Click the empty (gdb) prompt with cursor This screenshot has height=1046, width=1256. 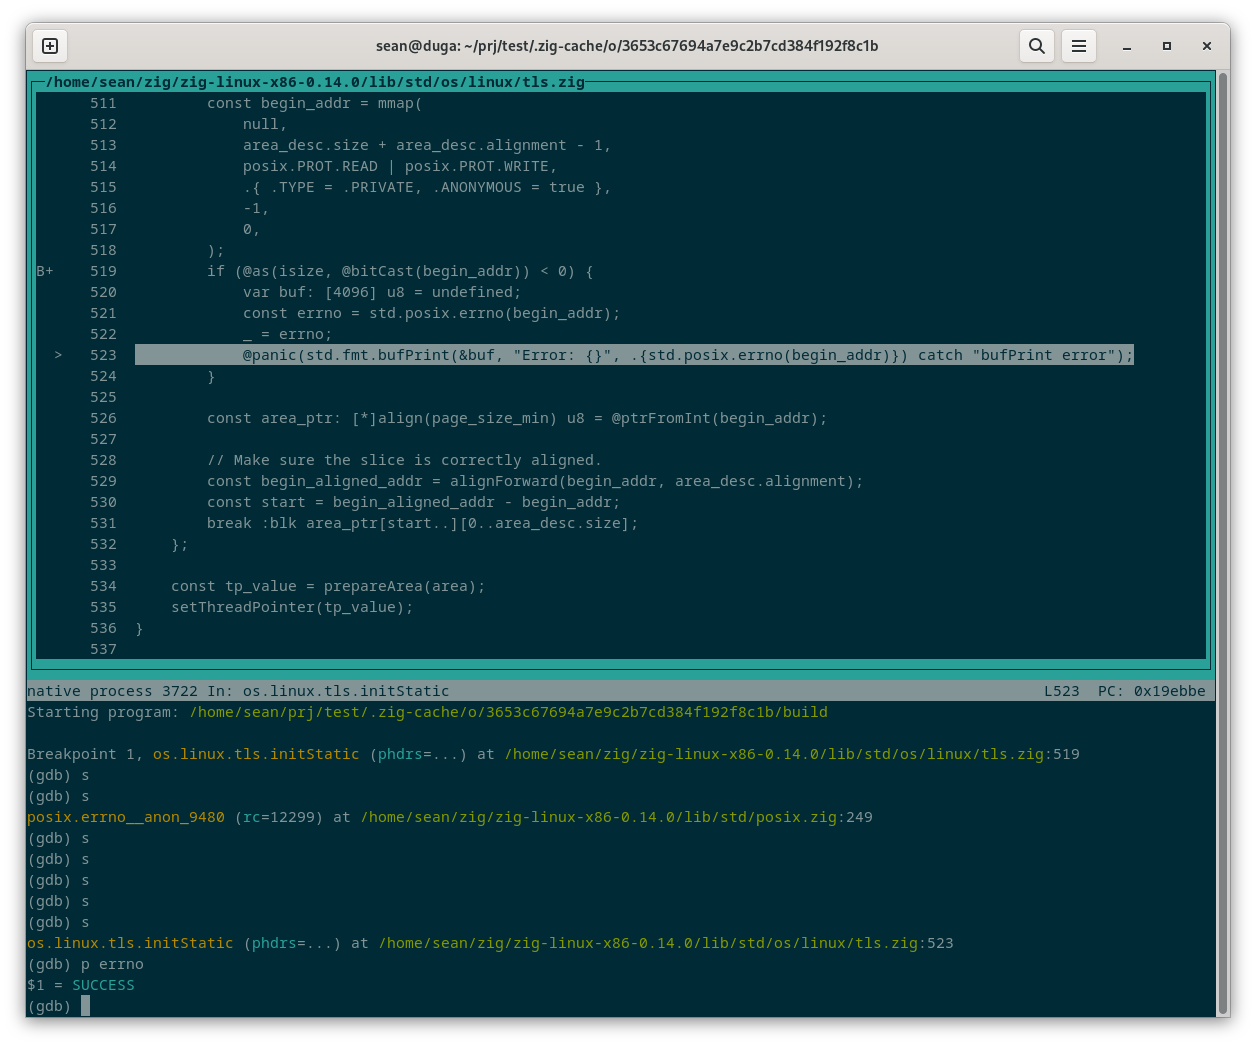tap(58, 1006)
